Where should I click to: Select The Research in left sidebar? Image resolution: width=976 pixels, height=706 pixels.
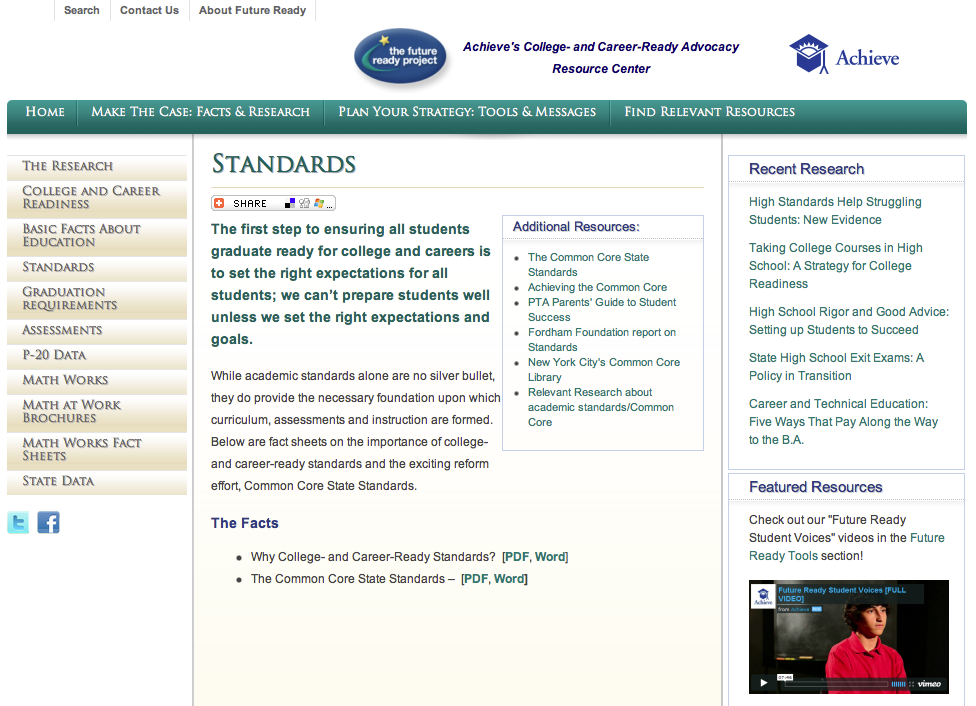pyautogui.click(x=97, y=166)
